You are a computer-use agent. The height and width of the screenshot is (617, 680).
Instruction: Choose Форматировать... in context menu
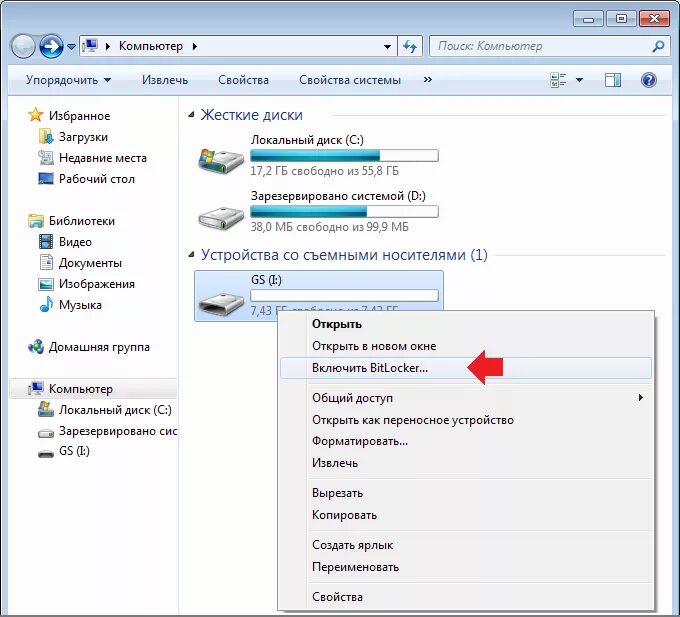pos(466,441)
